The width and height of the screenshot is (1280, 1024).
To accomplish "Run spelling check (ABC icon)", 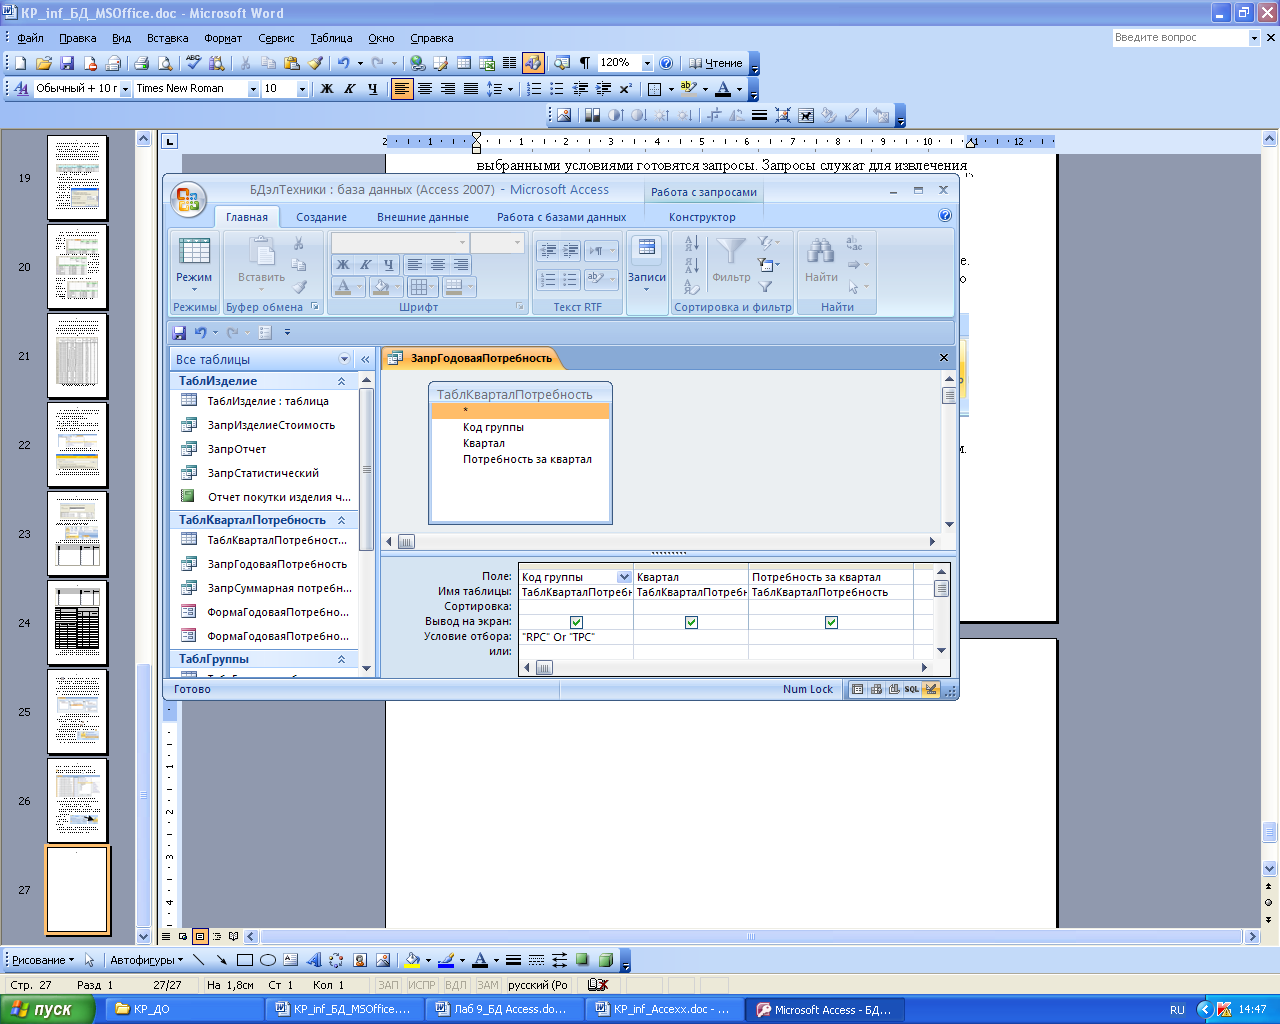I will [x=193, y=63].
